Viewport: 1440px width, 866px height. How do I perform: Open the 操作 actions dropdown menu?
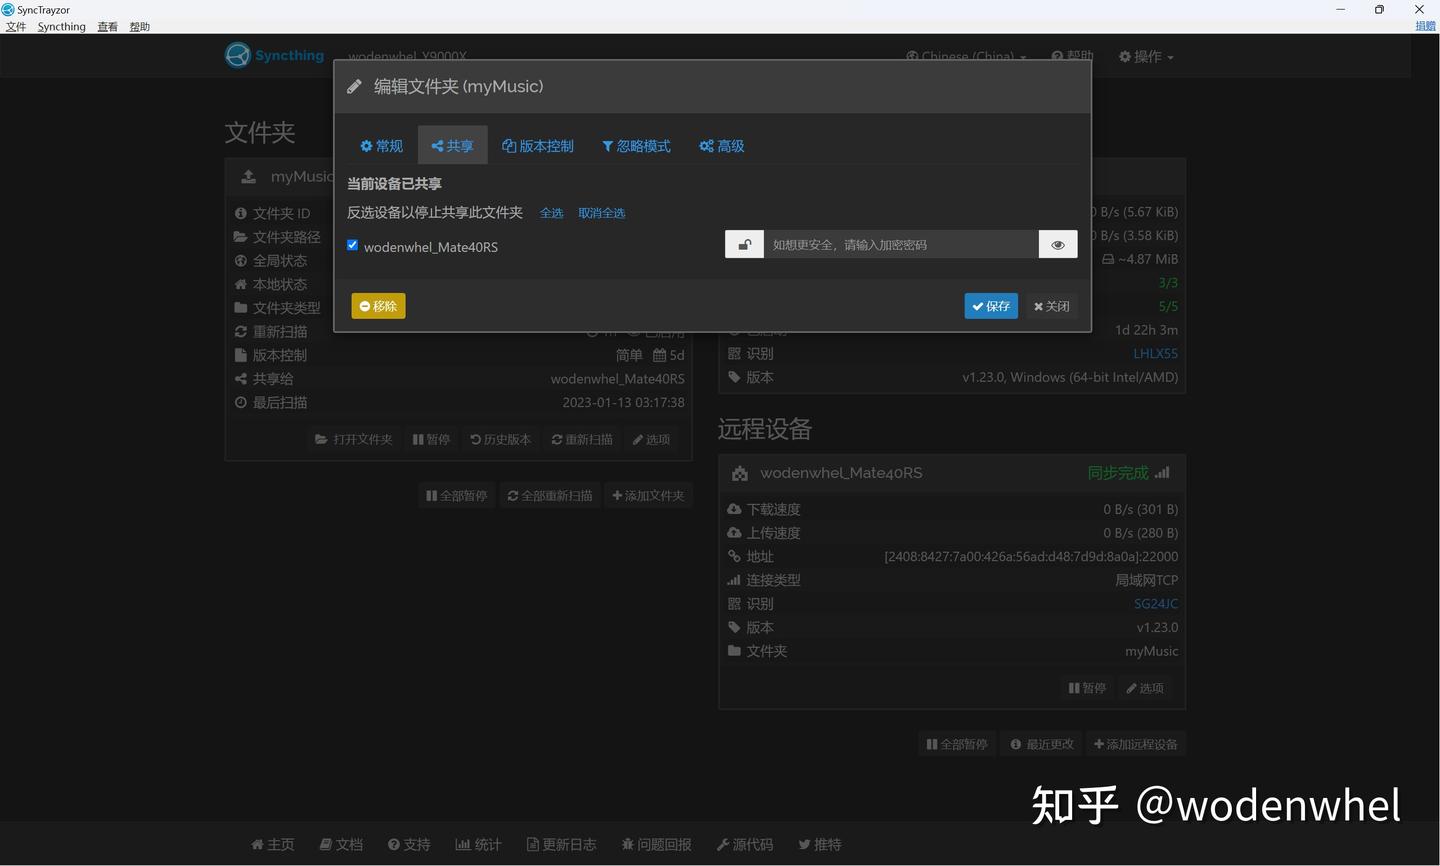coord(1145,56)
